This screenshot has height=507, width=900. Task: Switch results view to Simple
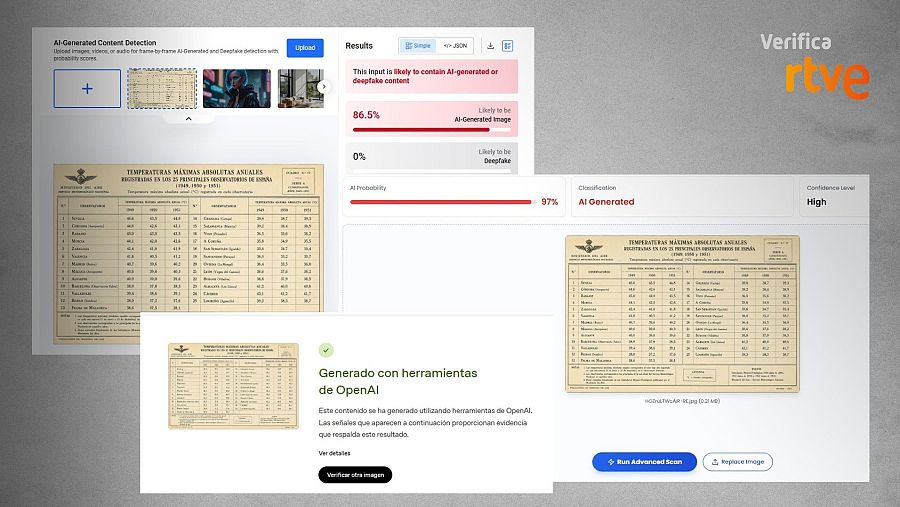point(418,46)
